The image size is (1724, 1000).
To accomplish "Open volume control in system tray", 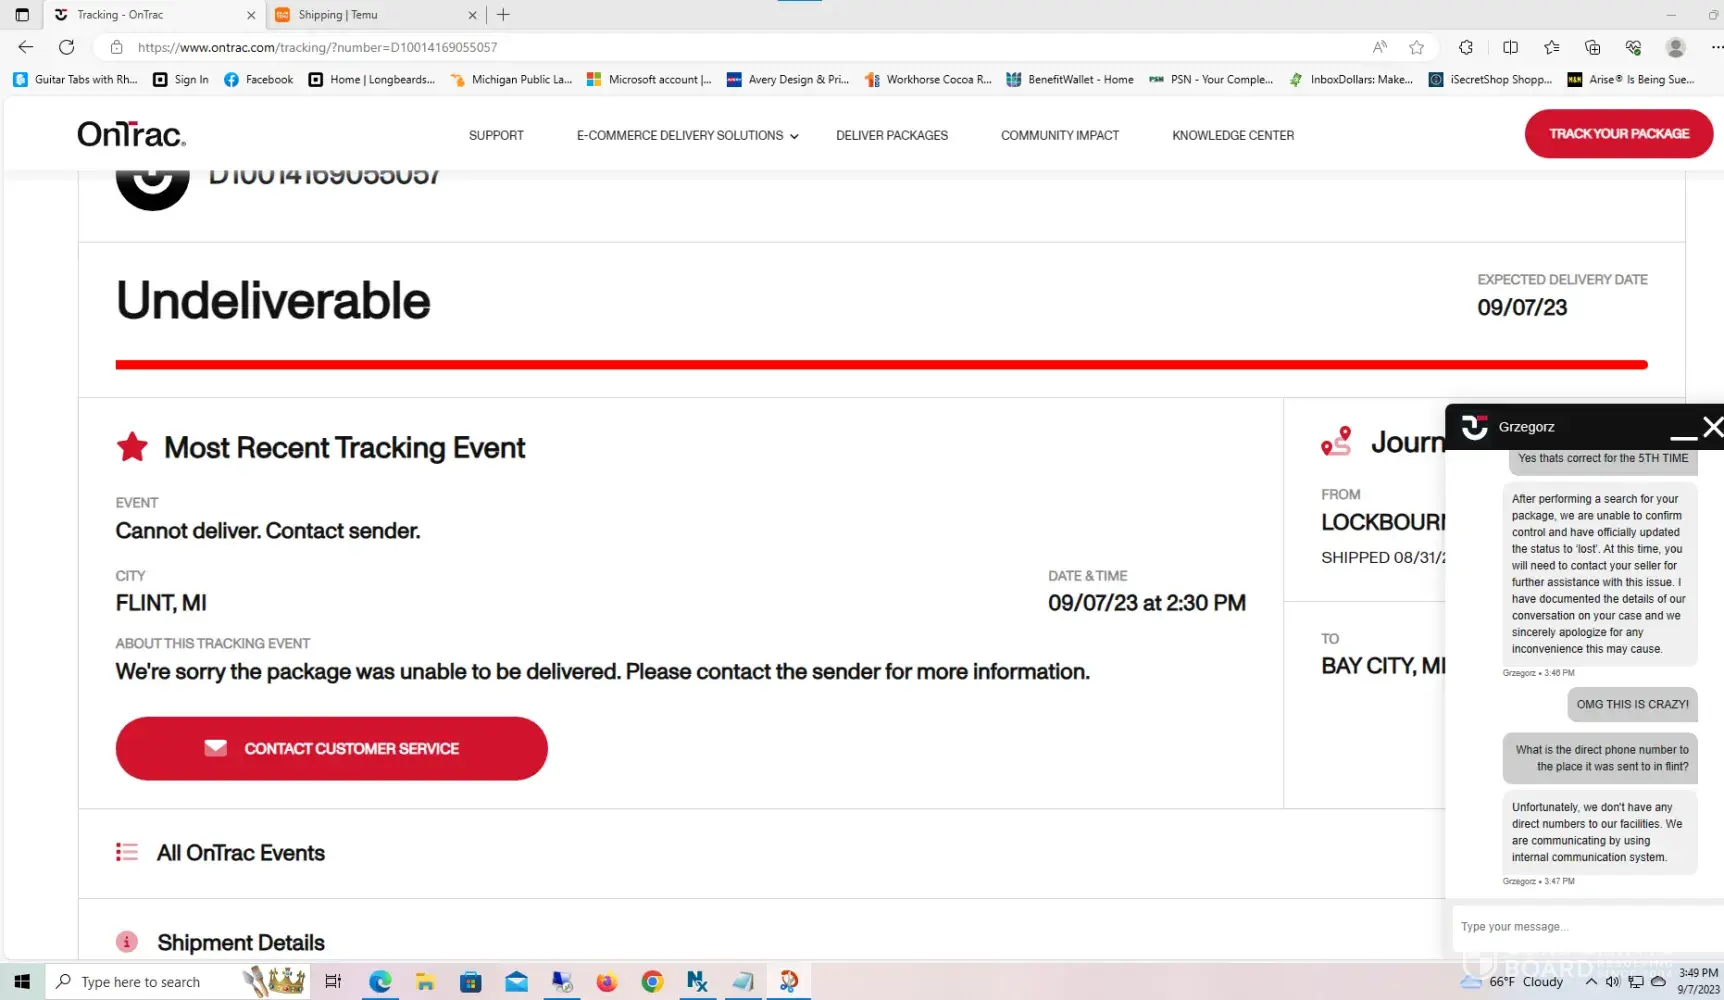I will [1612, 982].
